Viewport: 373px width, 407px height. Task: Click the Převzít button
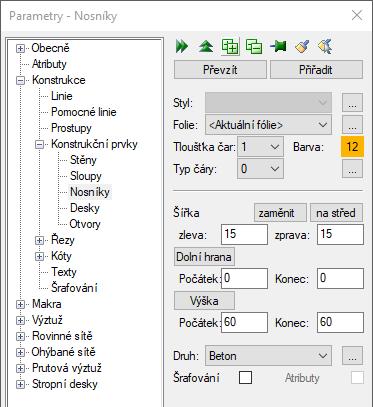click(x=220, y=70)
